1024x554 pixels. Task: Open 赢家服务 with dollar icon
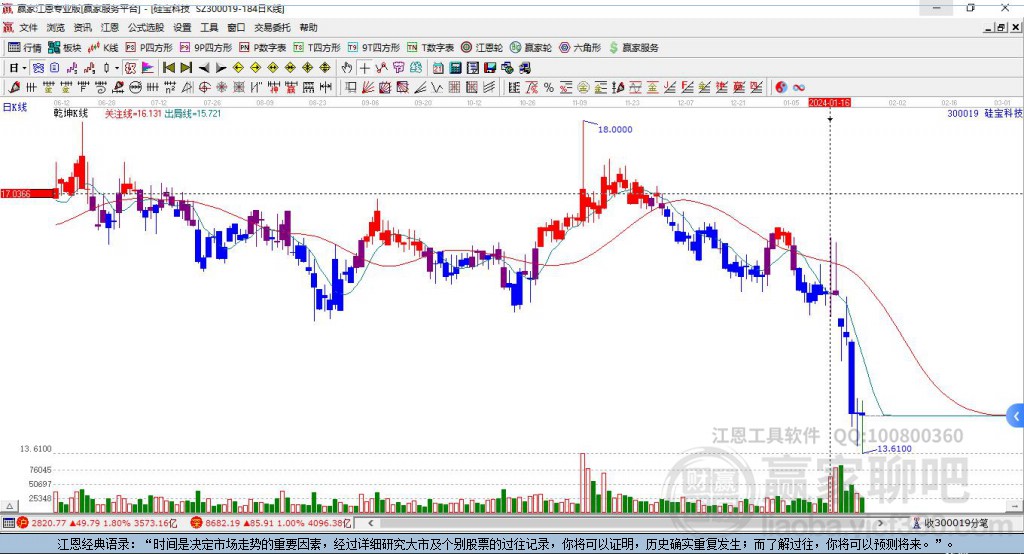(633, 48)
